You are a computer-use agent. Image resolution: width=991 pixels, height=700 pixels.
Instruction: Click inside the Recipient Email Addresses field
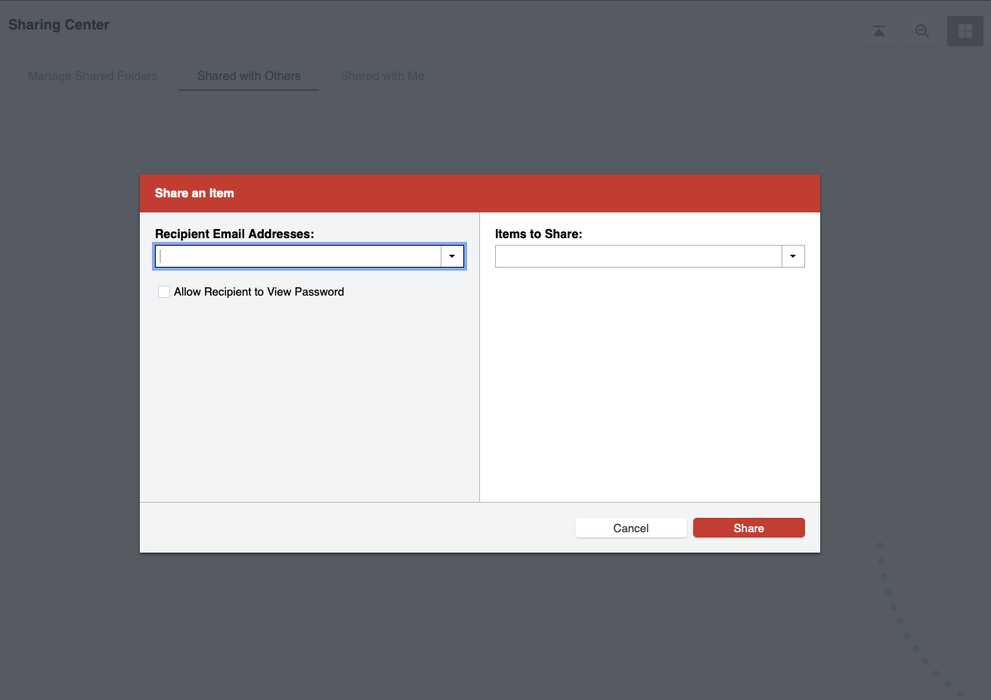tap(295, 255)
